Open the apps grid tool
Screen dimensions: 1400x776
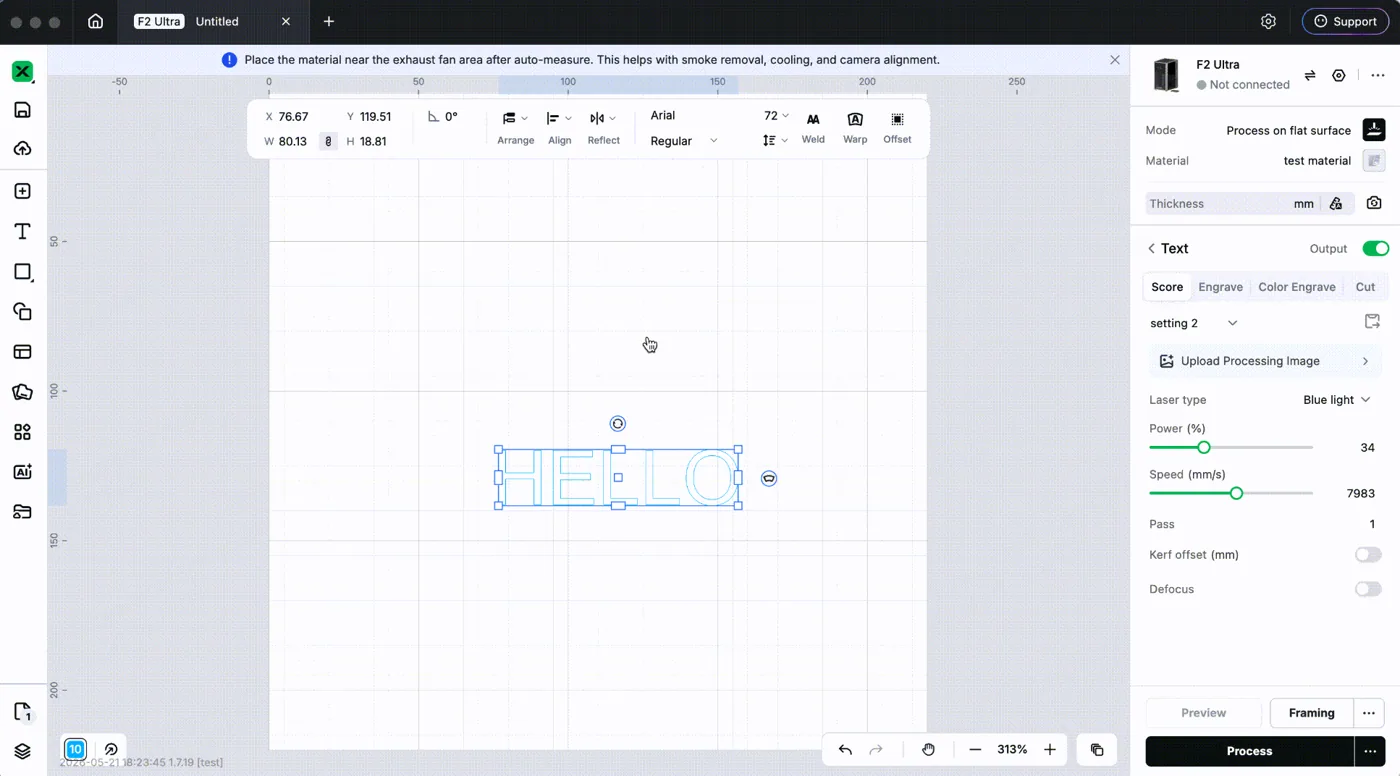22,432
